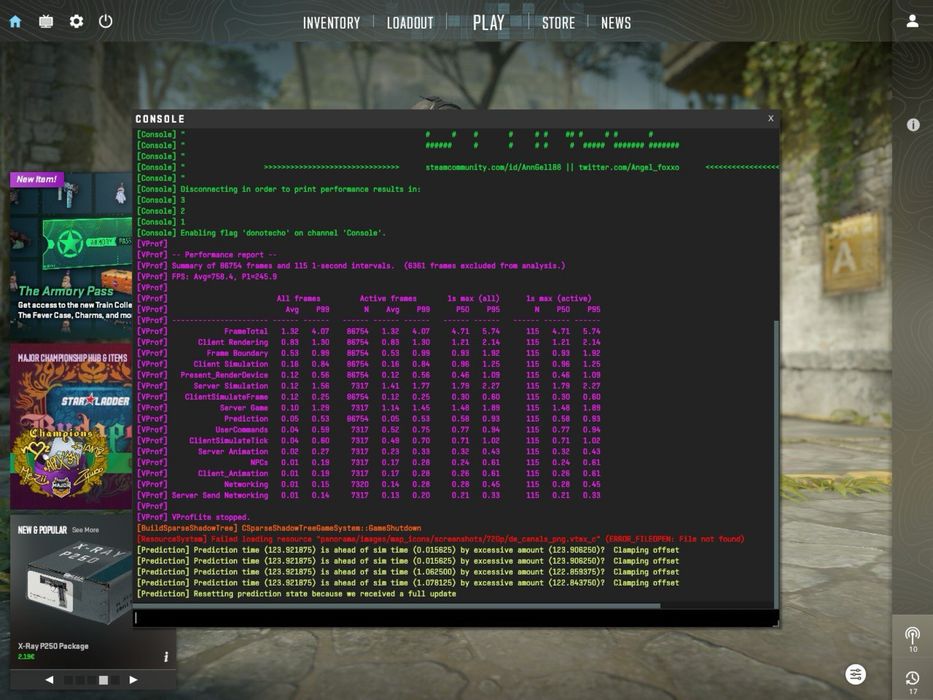Viewport: 933px width, 700px height.
Task: Open the recent players clock icon
Action: pyautogui.click(x=912, y=678)
